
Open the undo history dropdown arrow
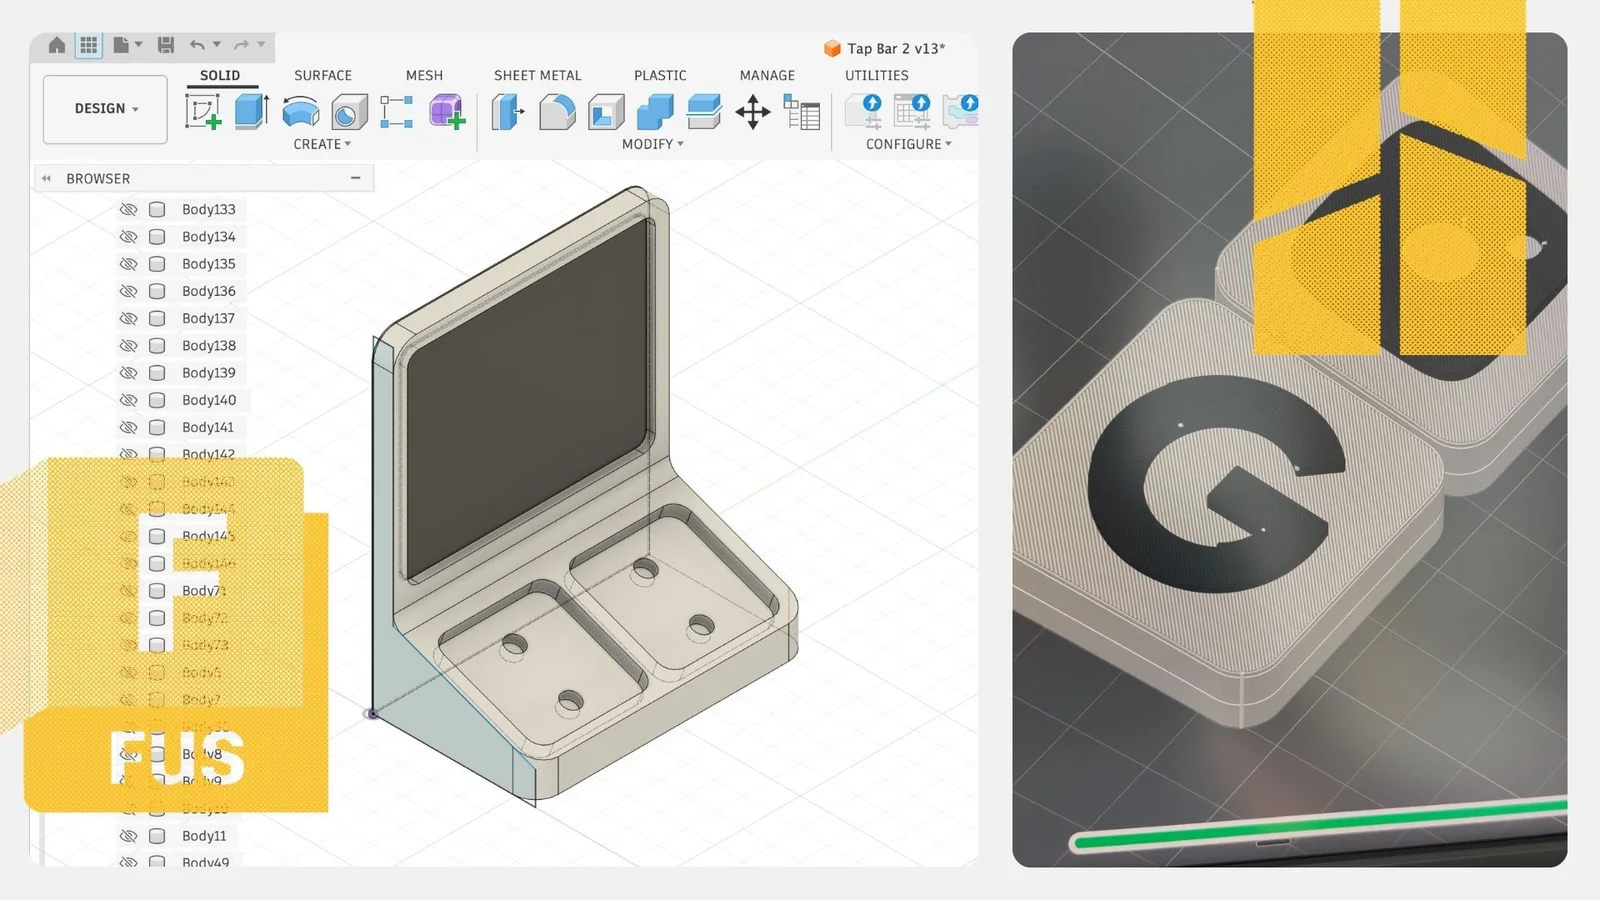[x=217, y=45]
